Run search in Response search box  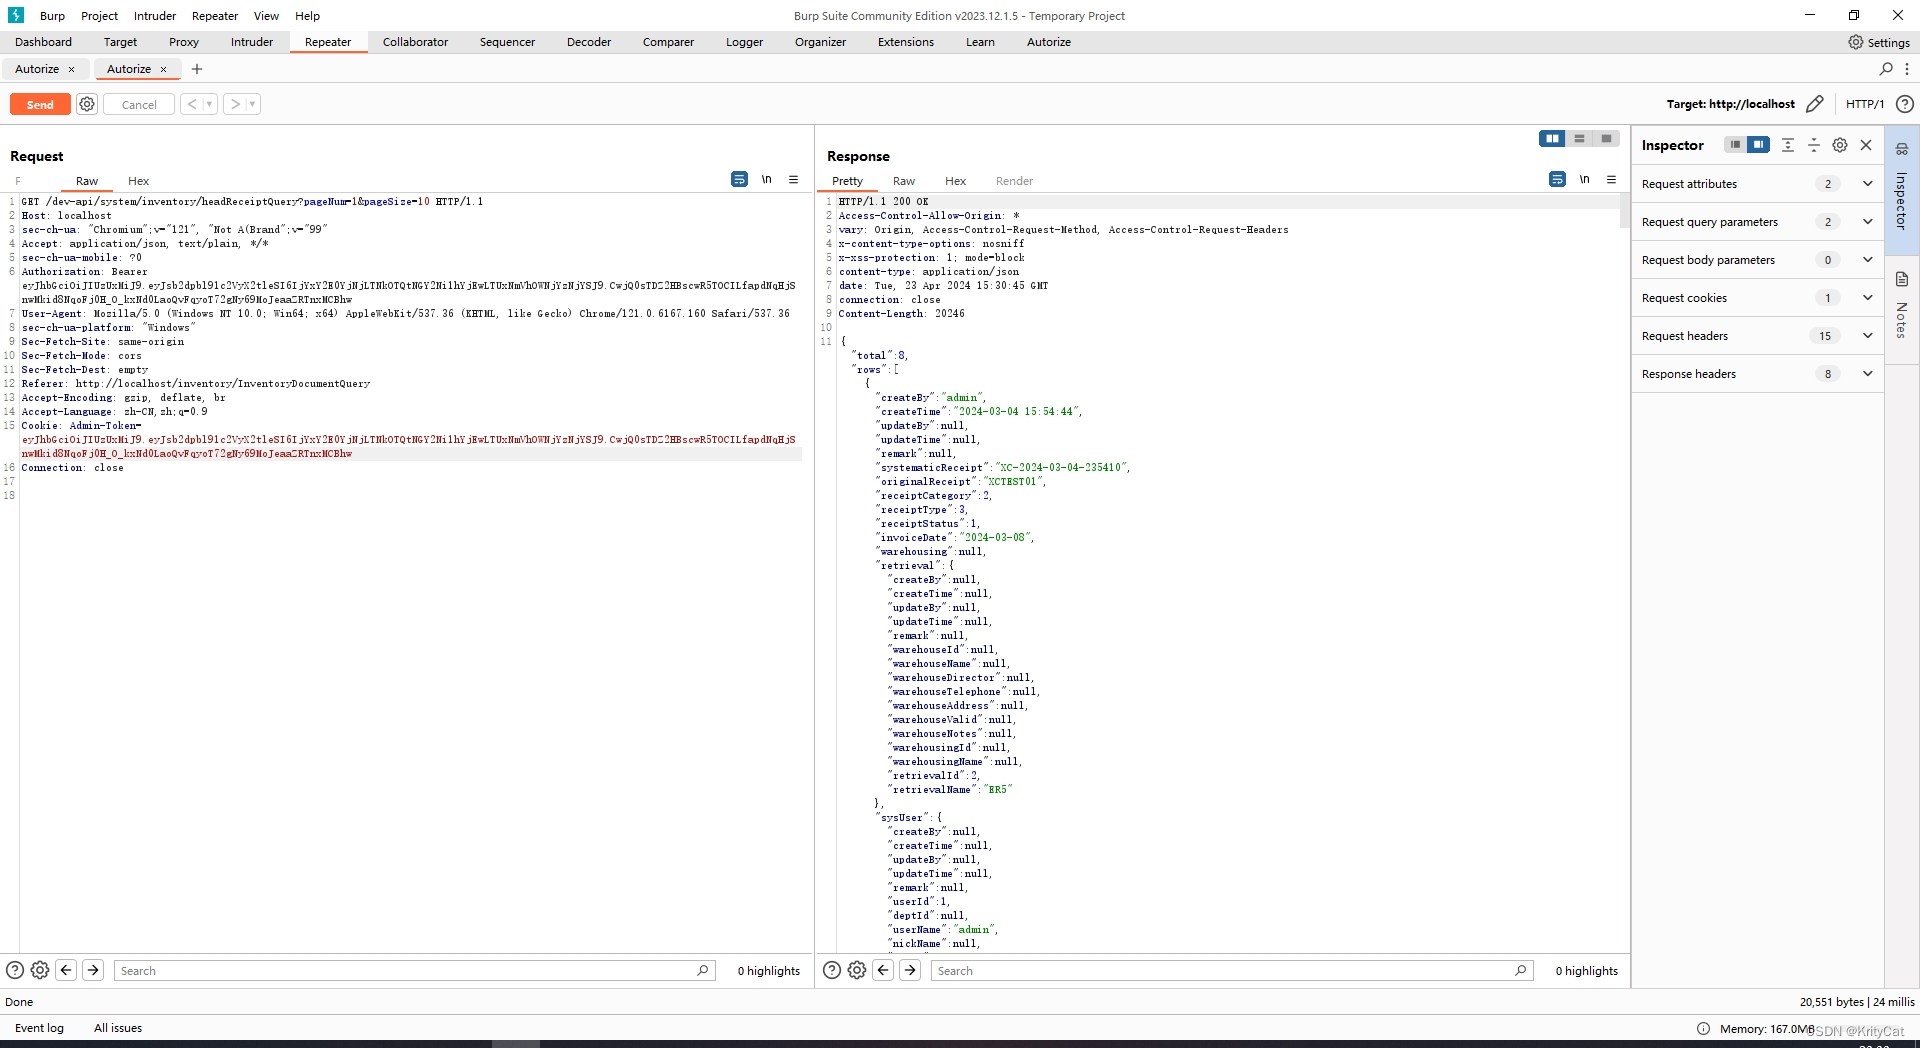[1521, 970]
